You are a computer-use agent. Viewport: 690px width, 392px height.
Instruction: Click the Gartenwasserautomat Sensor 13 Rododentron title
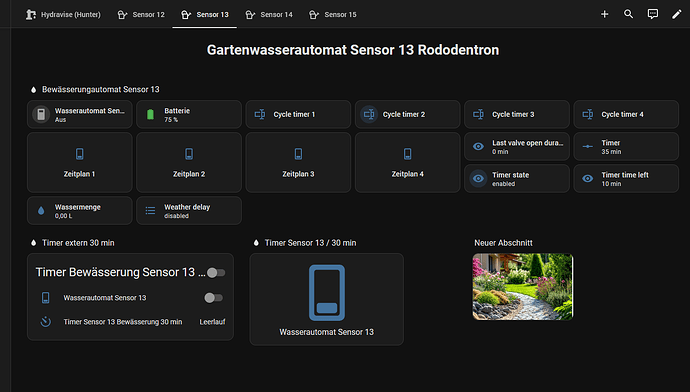(353, 50)
